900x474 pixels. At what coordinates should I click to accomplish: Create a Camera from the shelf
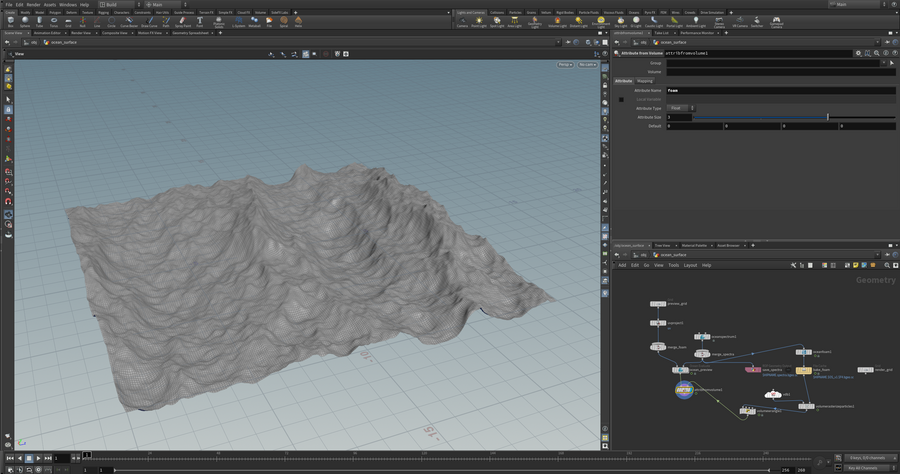tap(462, 20)
